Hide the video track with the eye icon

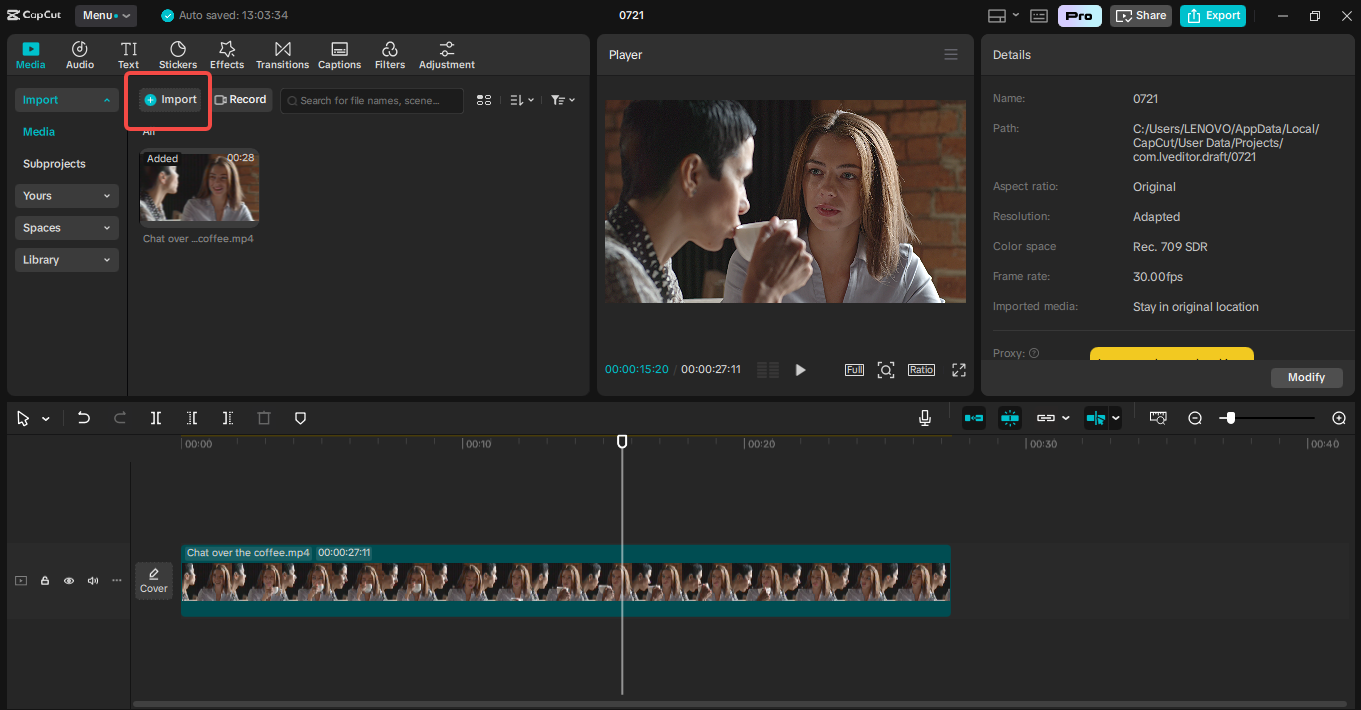68,580
